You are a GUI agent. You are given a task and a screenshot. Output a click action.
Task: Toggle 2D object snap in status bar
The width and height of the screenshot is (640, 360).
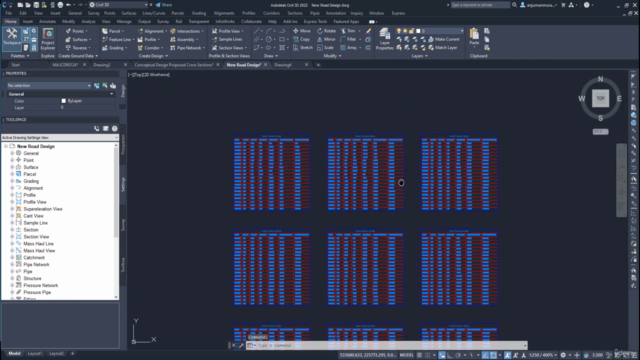(x=493, y=355)
